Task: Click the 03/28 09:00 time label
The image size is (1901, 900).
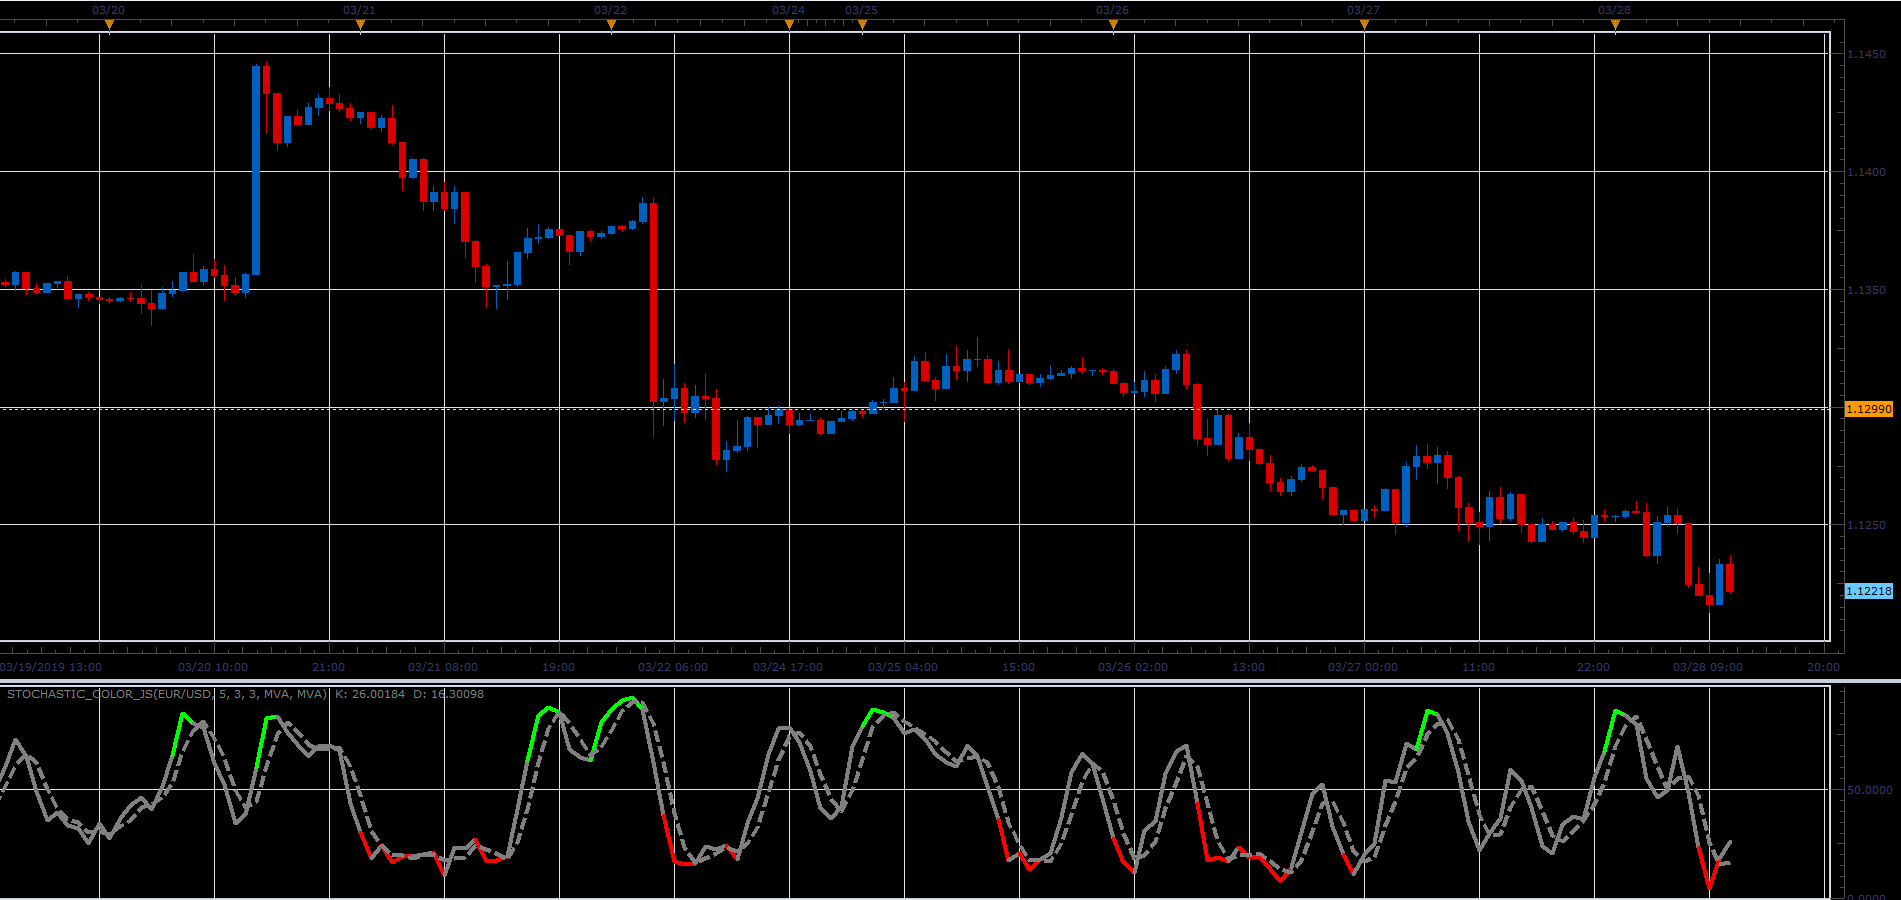Action: tap(1708, 667)
